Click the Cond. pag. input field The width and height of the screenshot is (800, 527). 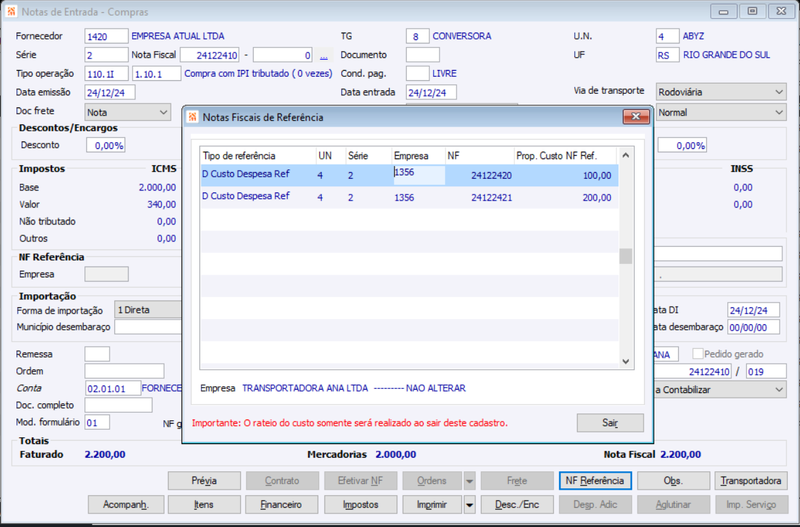(x=417, y=73)
